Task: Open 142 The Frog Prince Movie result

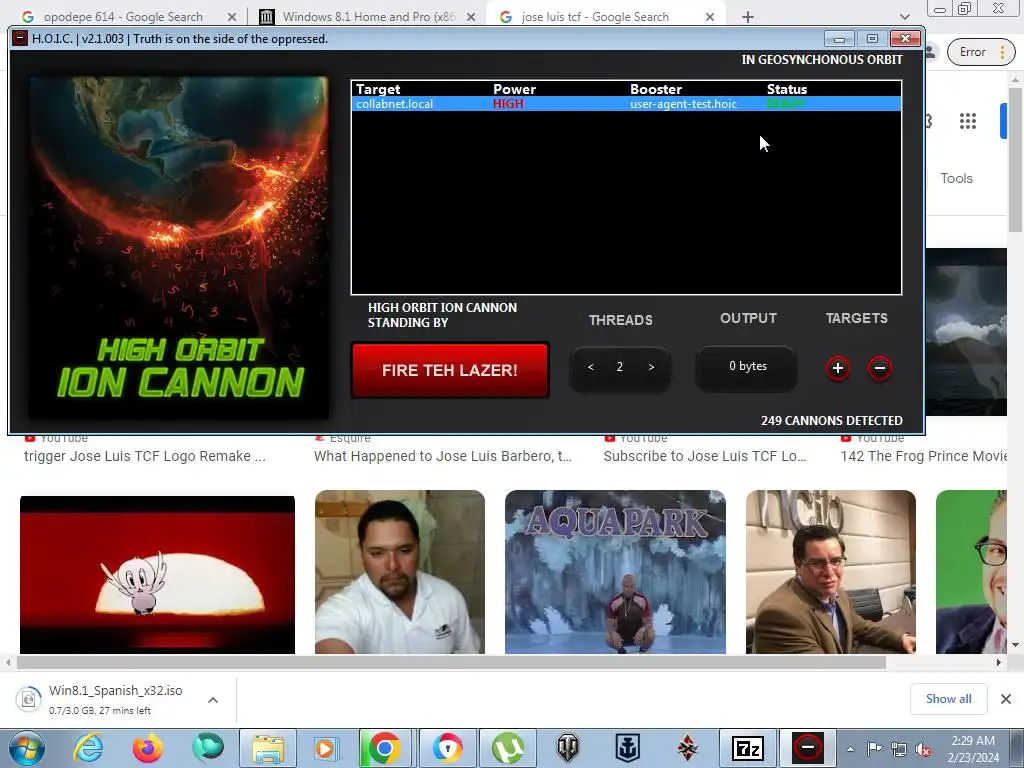Action: (x=923, y=456)
